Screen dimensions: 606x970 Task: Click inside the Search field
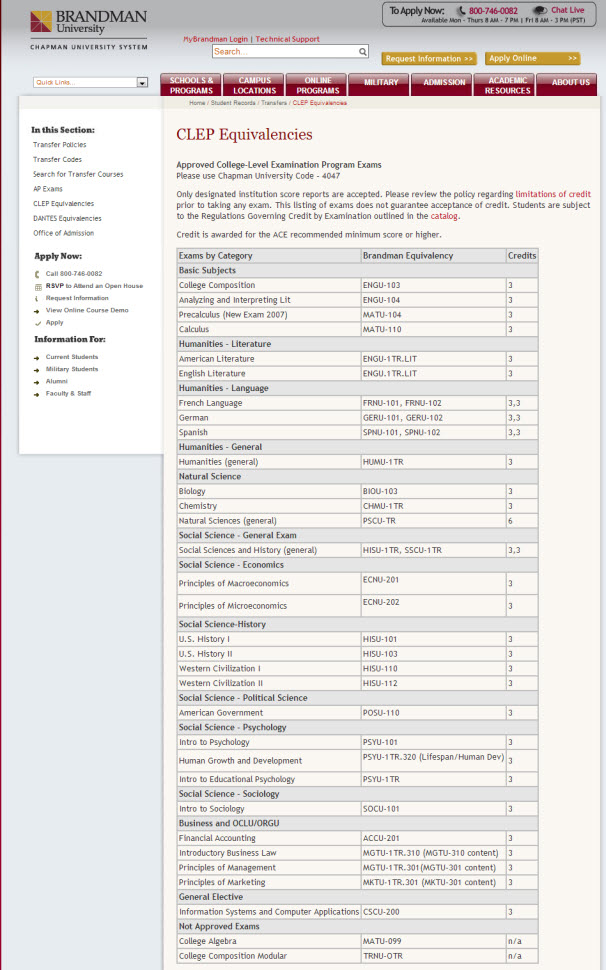[x=284, y=52]
